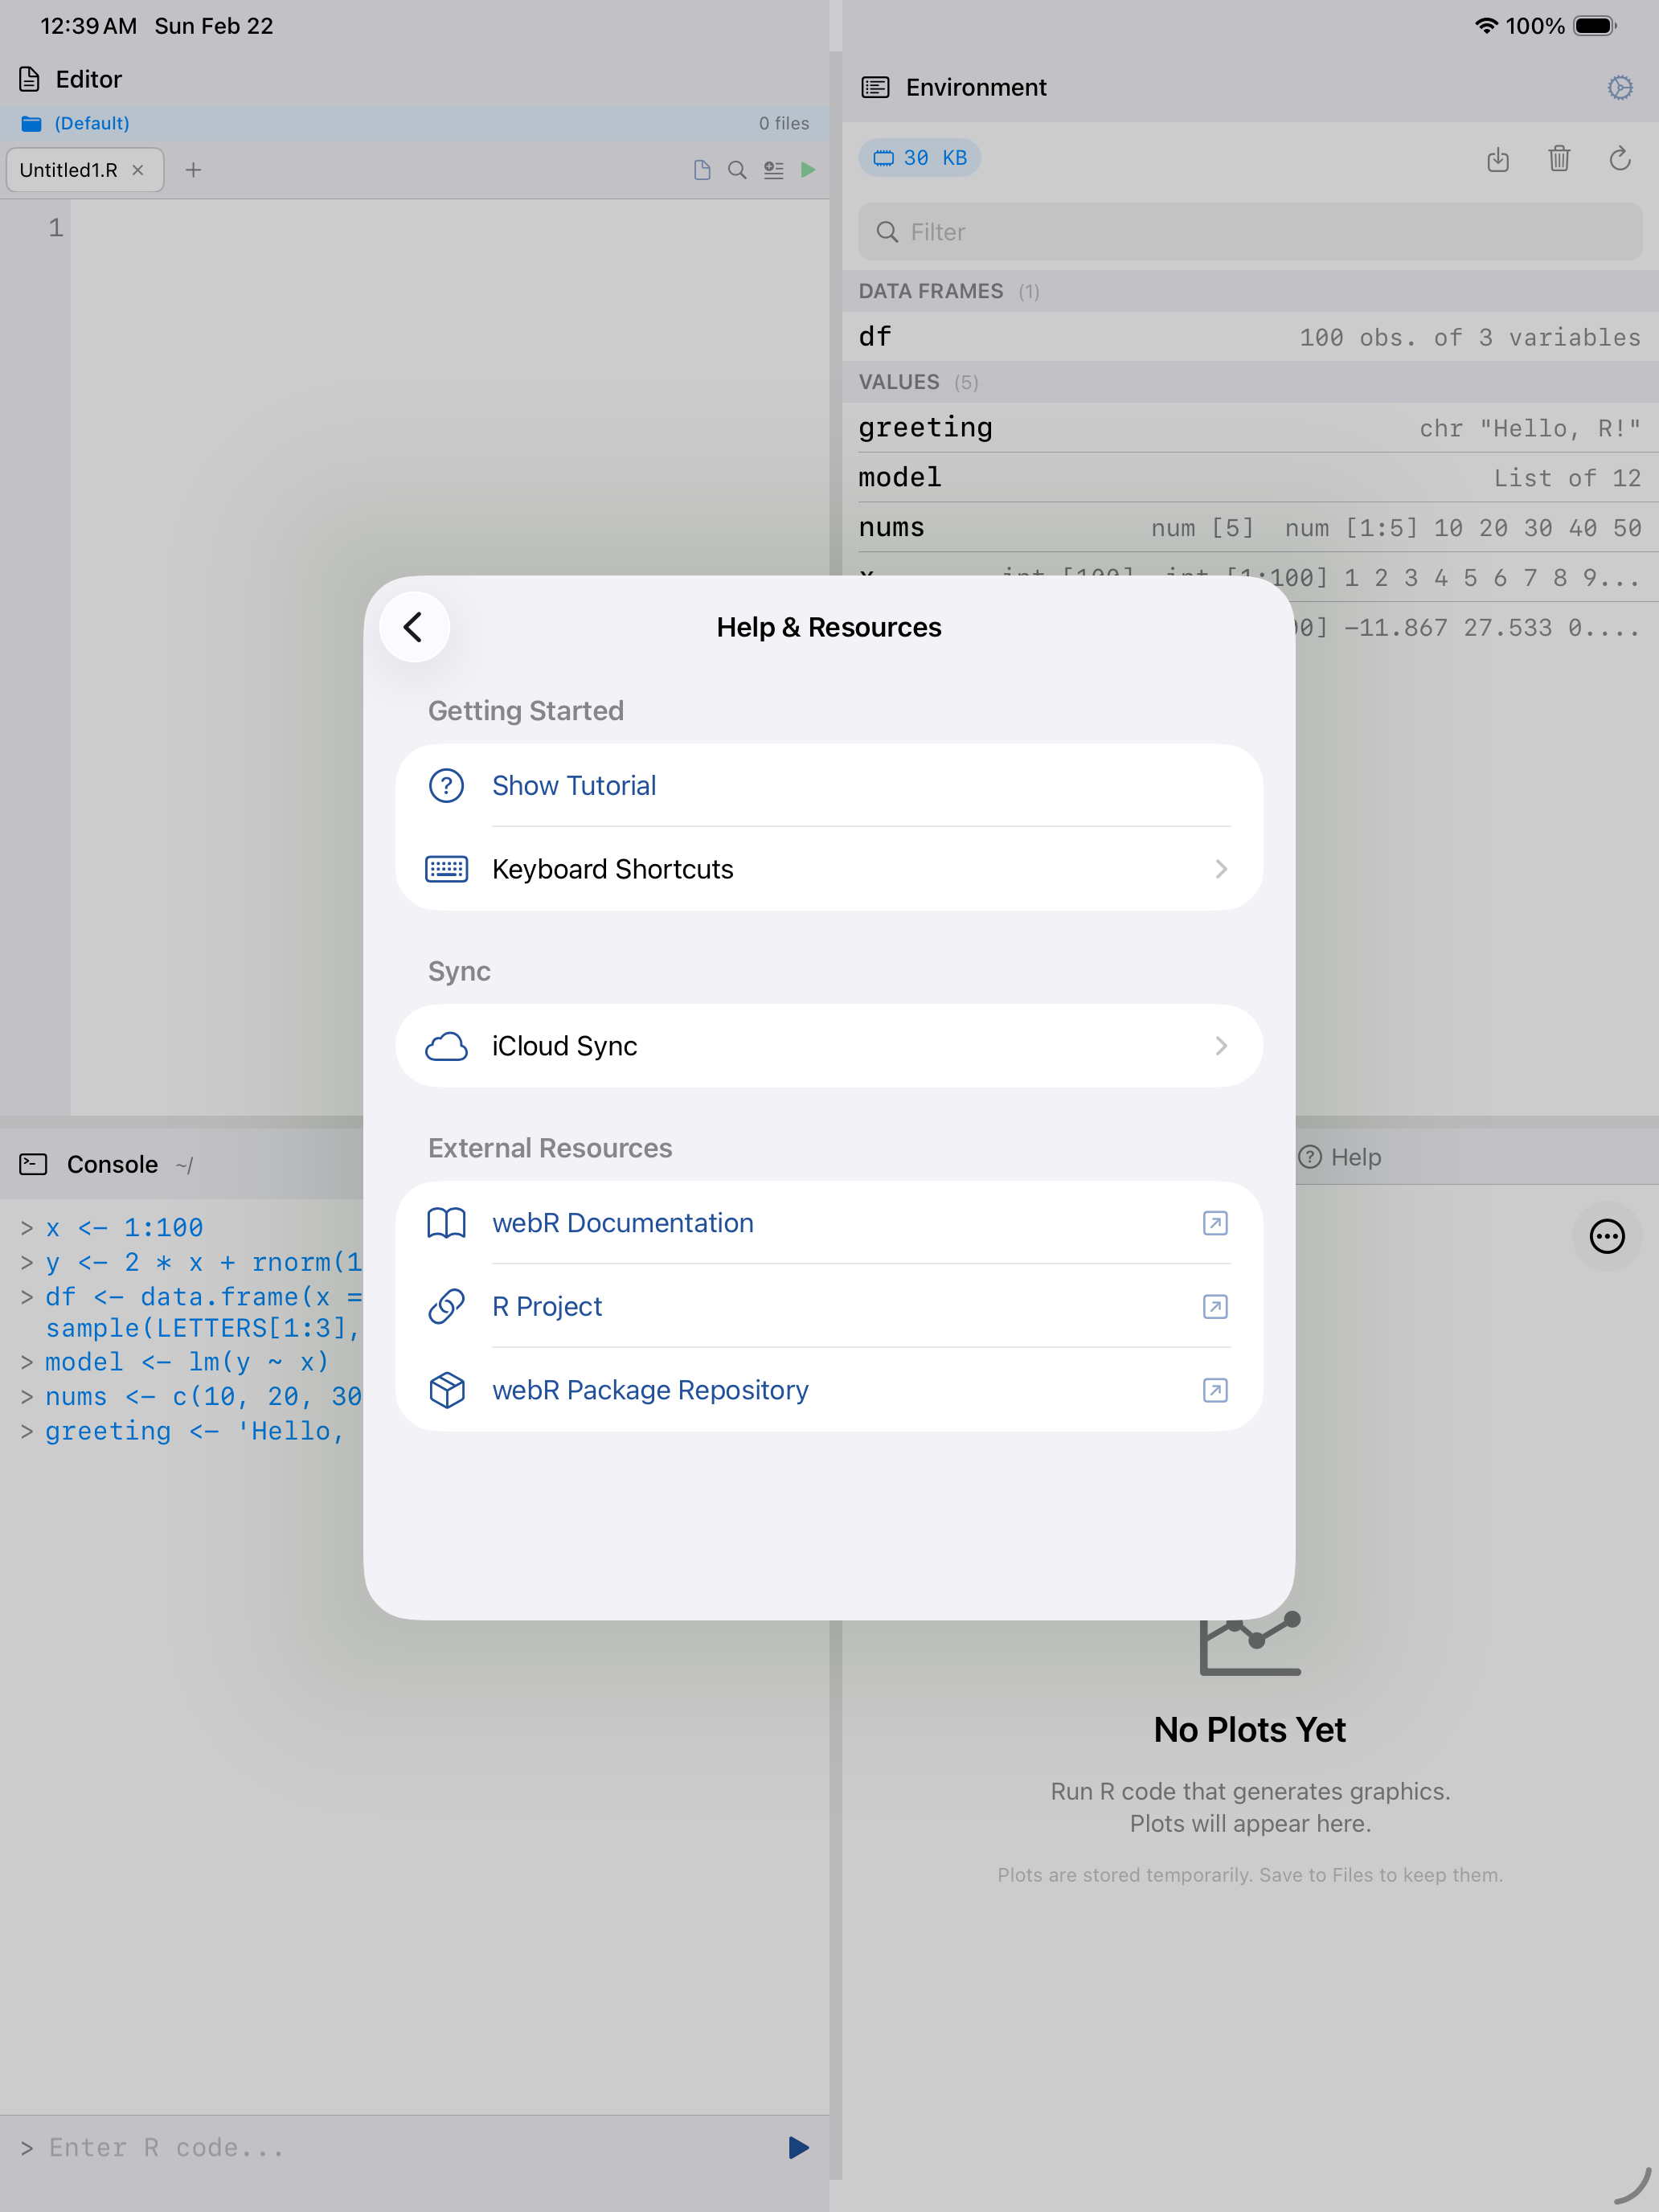Open the R Project link
Image resolution: width=1659 pixels, height=2212 pixels.
click(x=546, y=1306)
